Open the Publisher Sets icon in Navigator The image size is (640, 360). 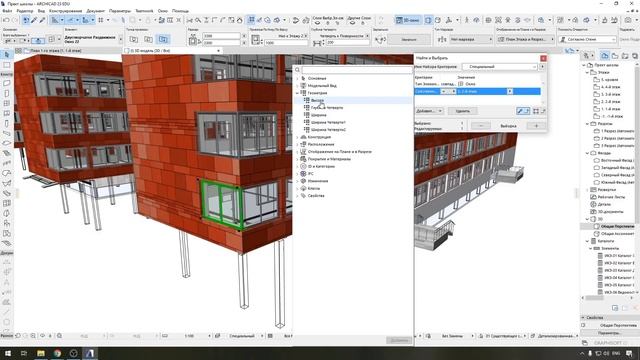pos(635,56)
